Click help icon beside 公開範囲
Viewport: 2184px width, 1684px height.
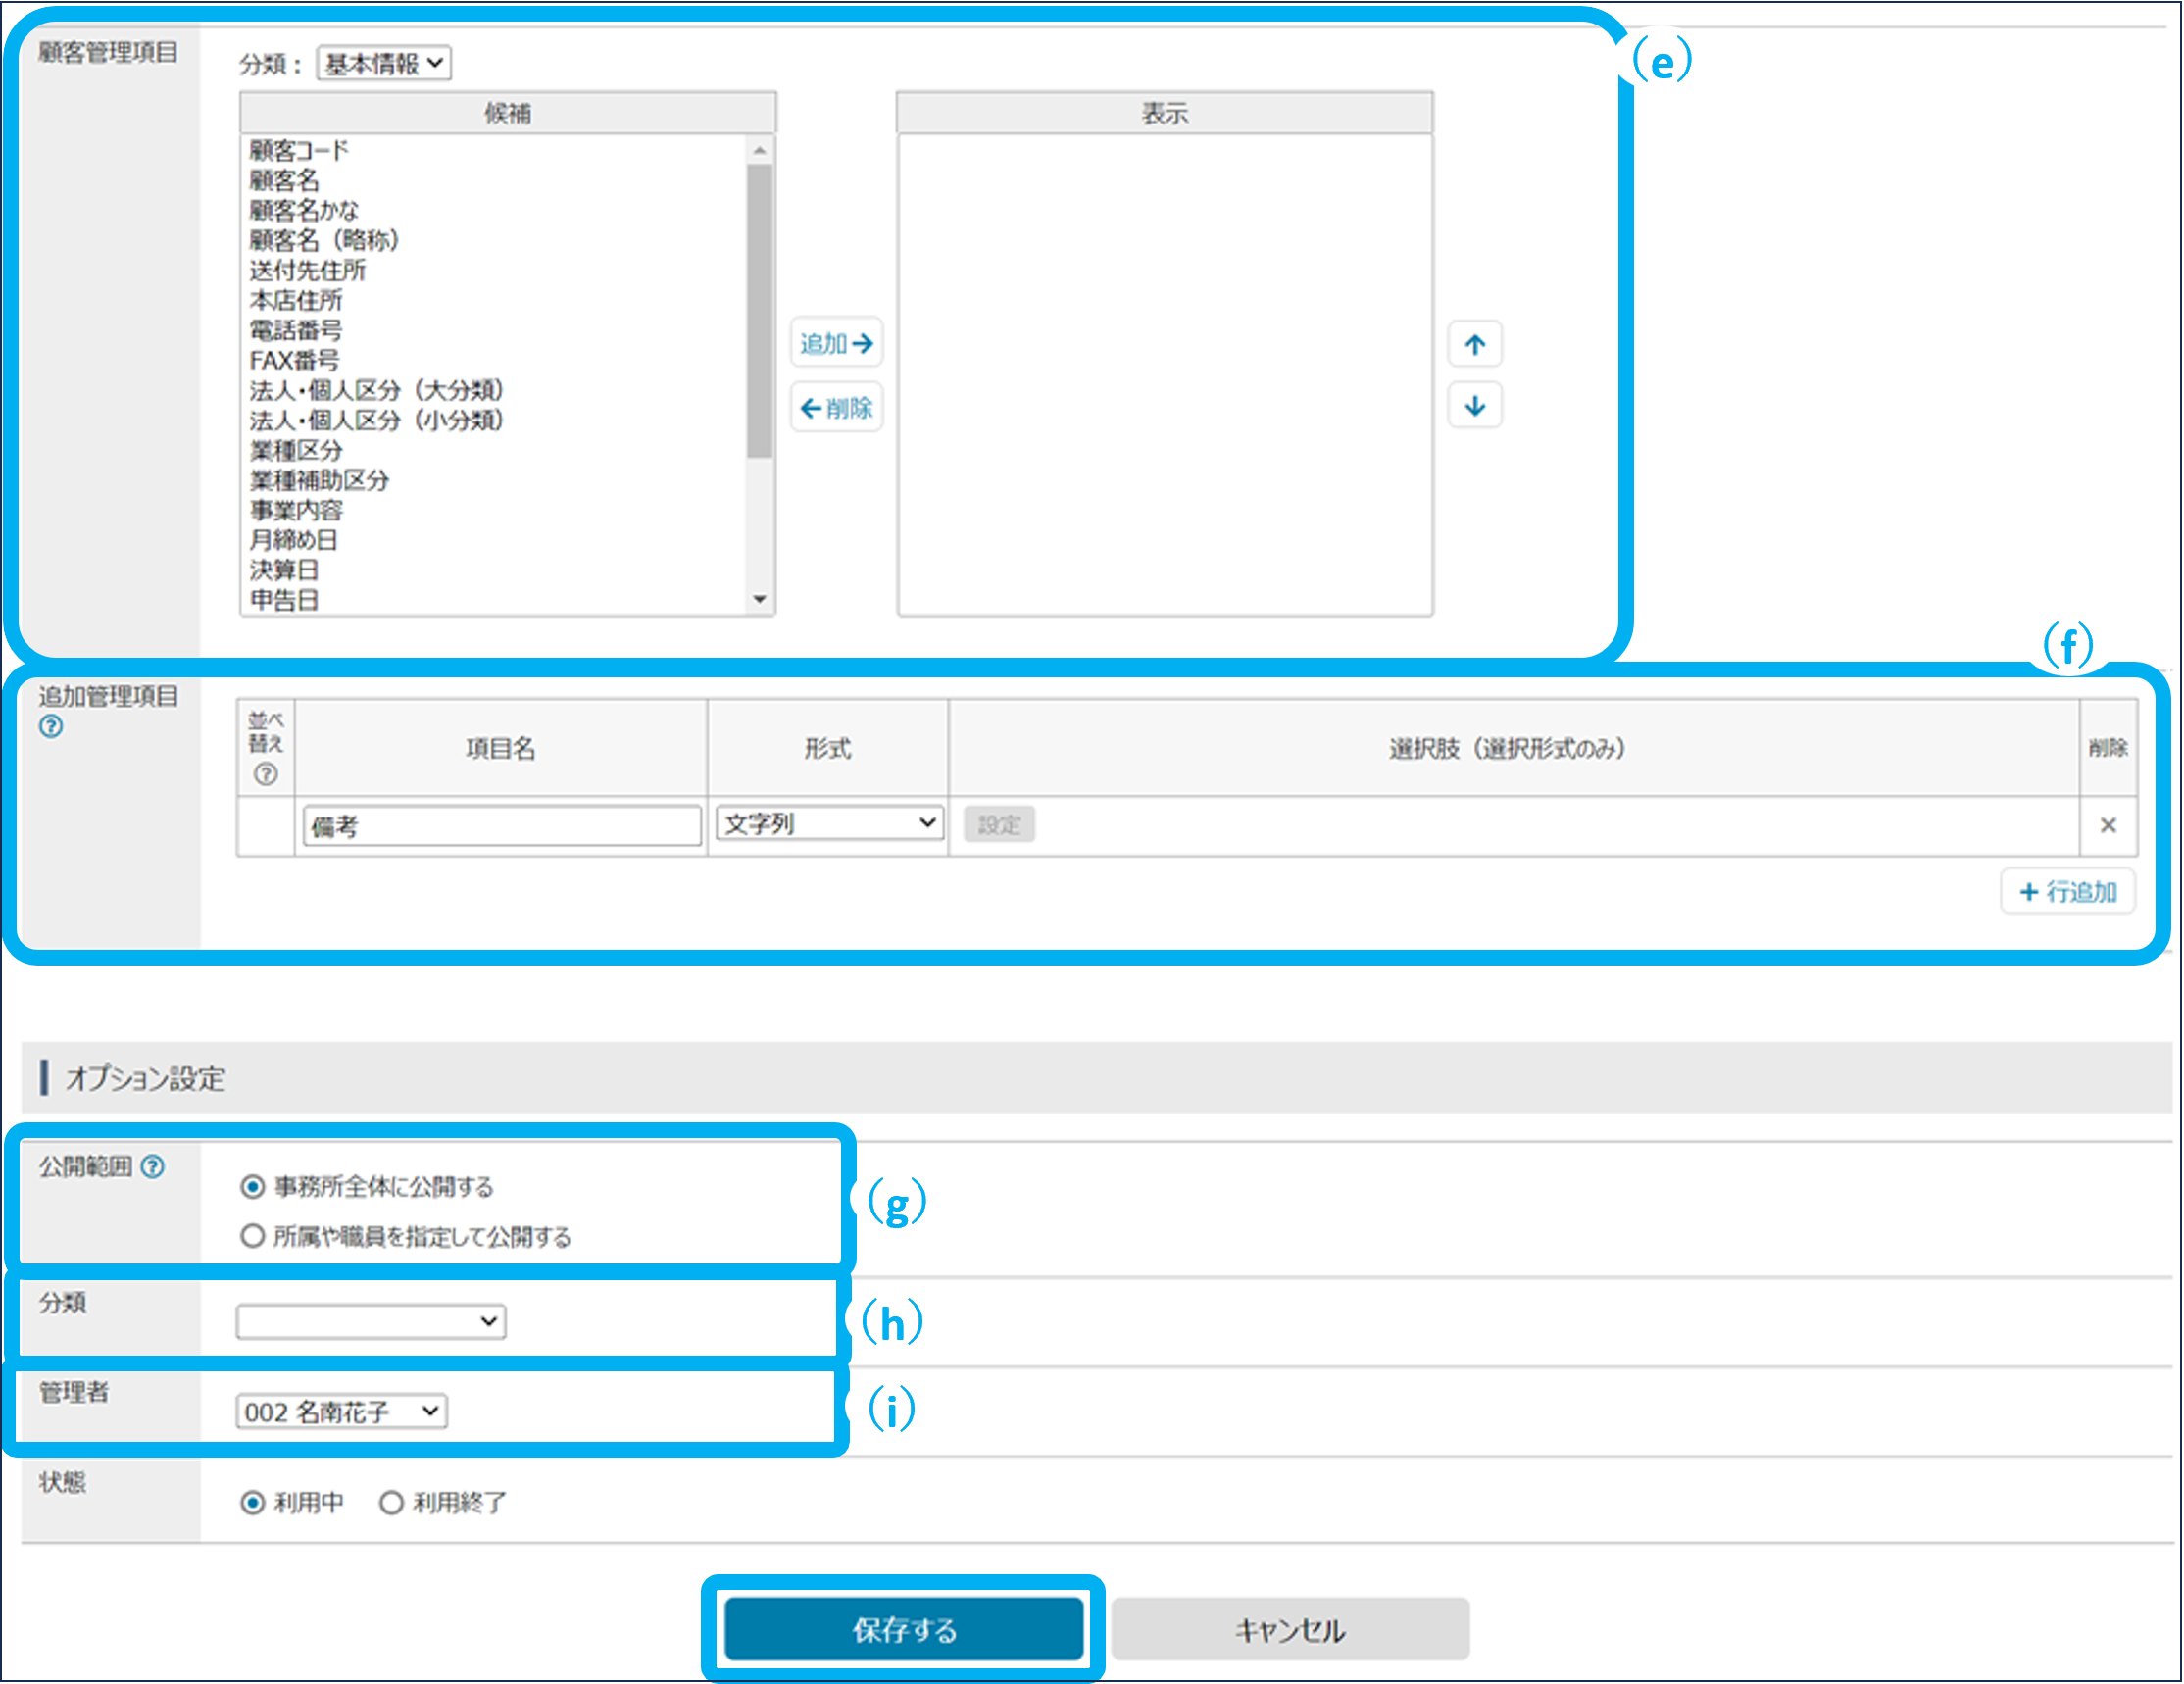tap(153, 1166)
